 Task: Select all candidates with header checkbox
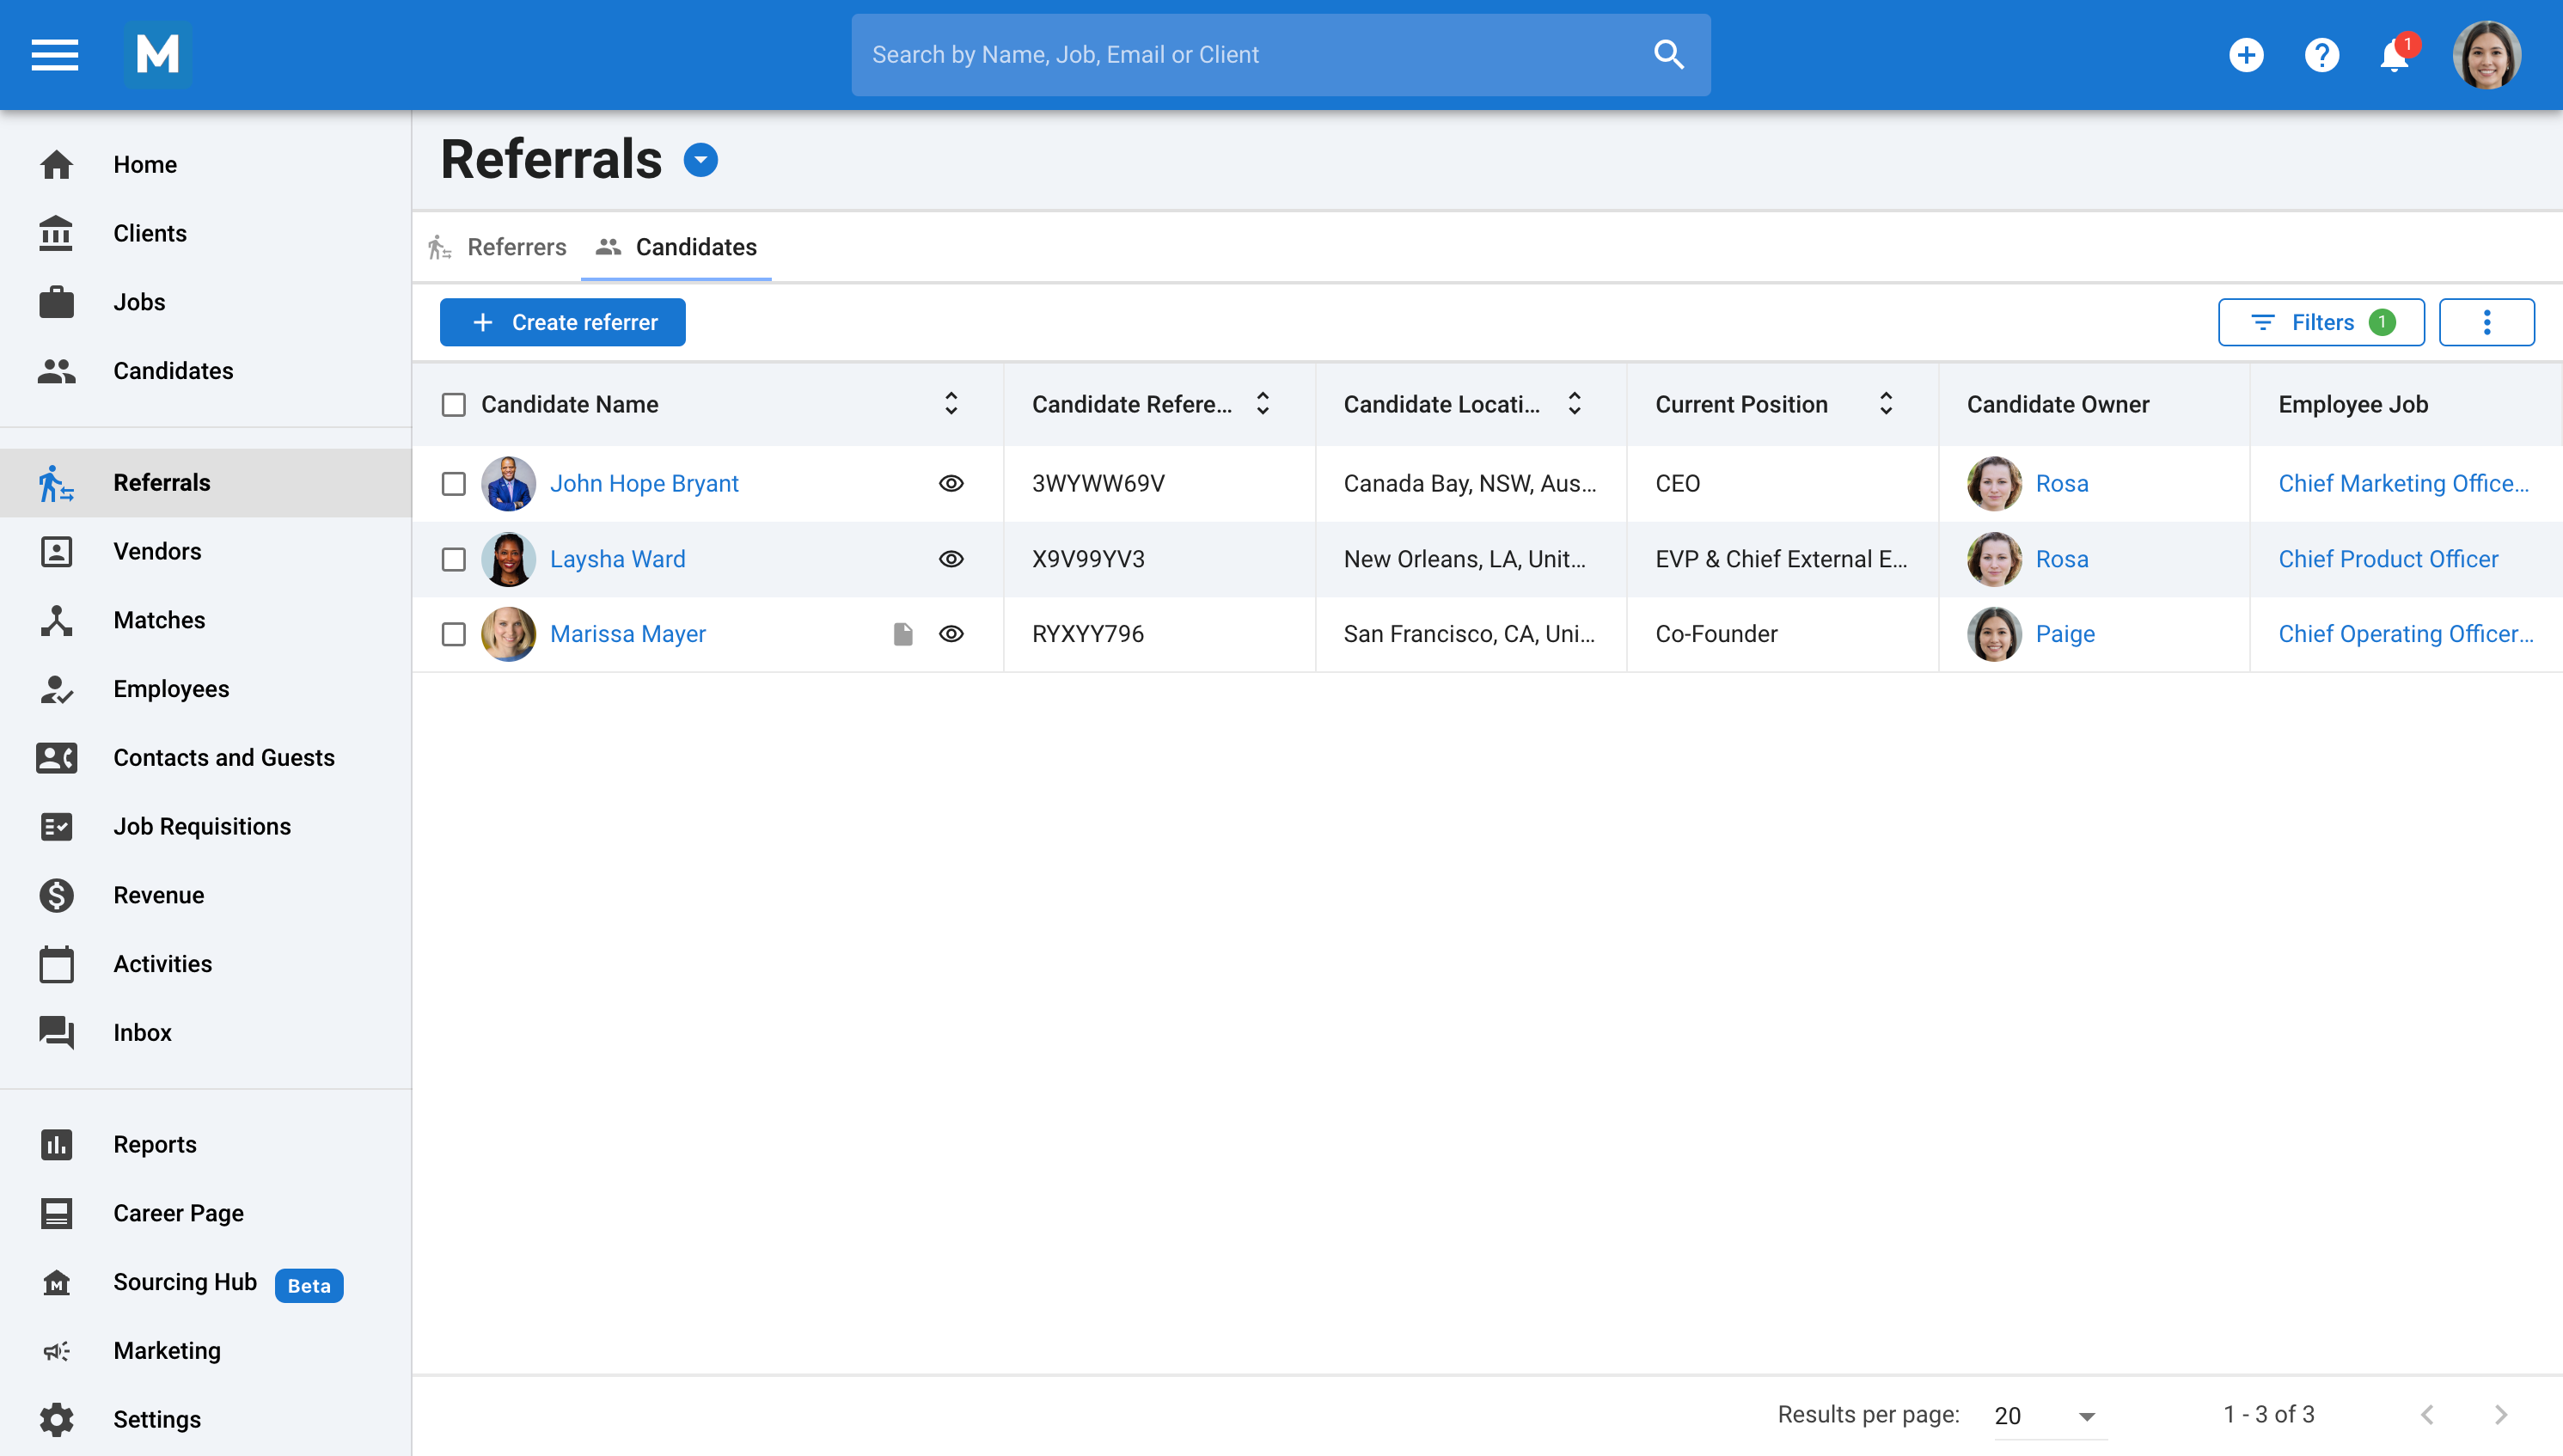[454, 404]
